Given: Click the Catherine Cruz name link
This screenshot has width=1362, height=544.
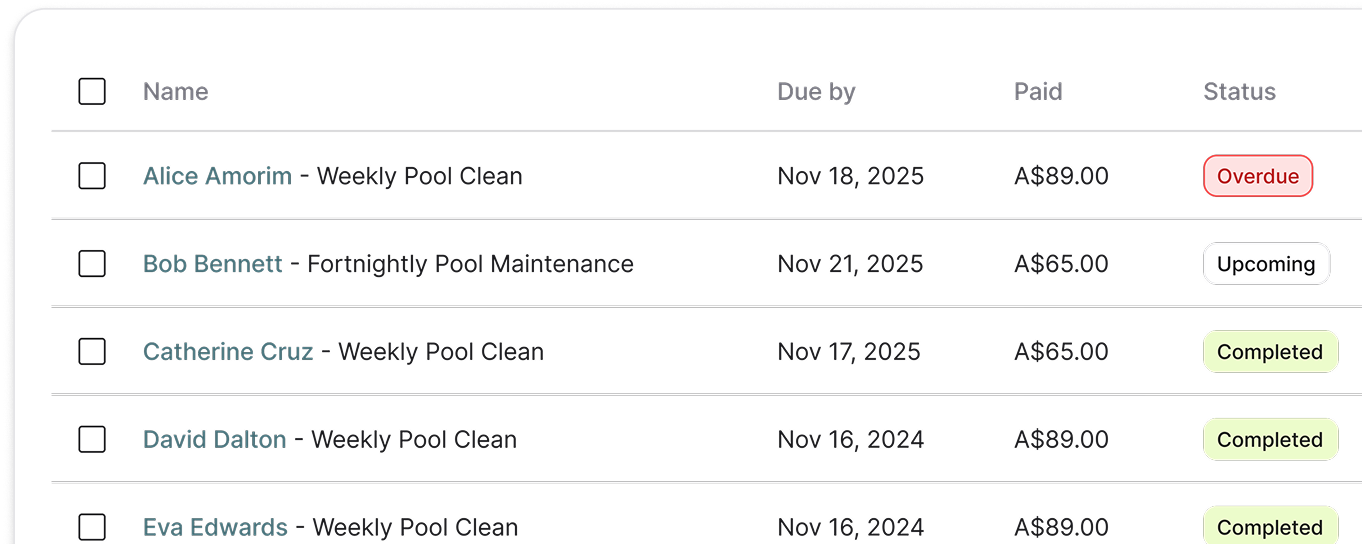Looking at the screenshot, I should point(228,352).
